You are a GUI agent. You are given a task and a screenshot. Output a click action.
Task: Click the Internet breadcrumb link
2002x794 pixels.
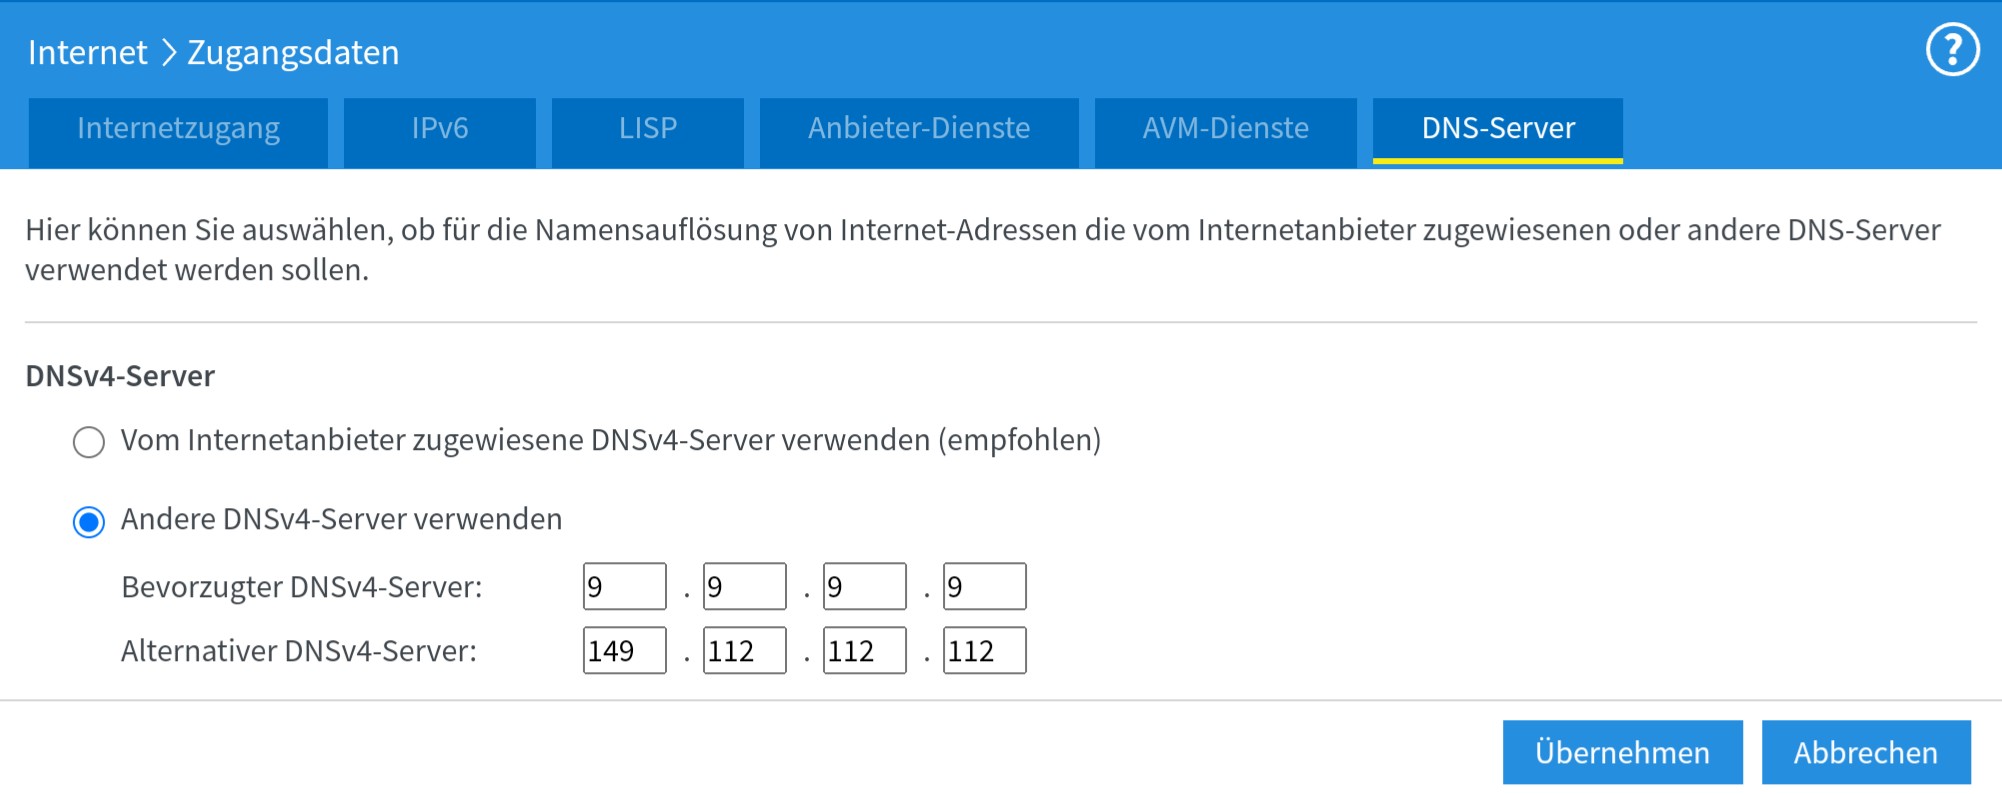(87, 52)
